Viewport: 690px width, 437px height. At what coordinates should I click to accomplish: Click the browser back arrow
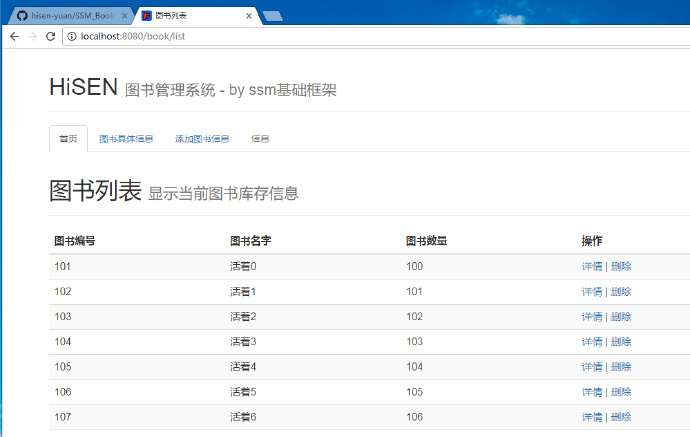point(15,36)
